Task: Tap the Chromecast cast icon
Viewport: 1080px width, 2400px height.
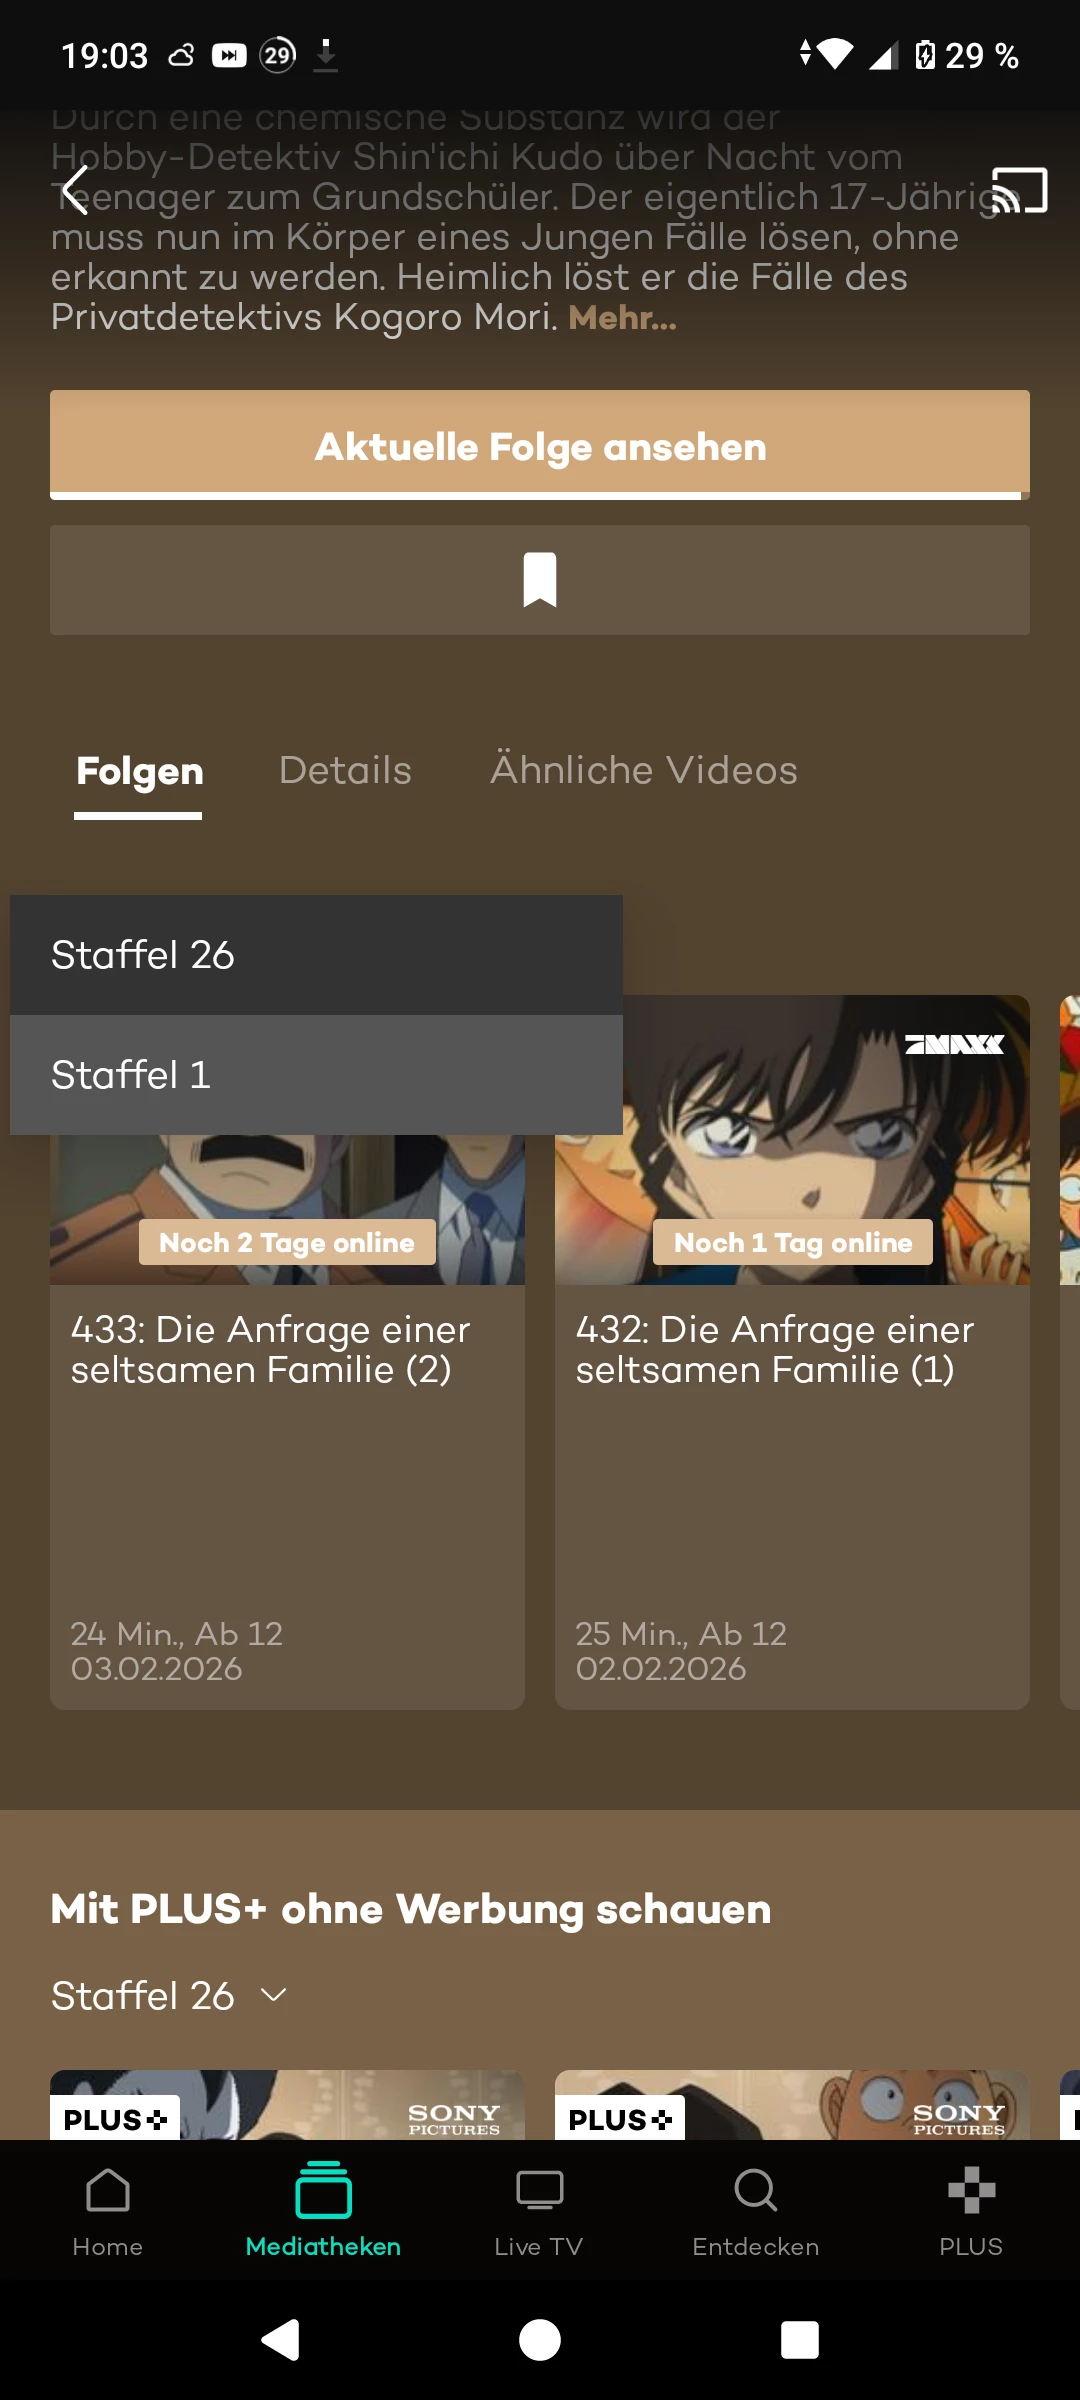Action: [x=1019, y=190]
